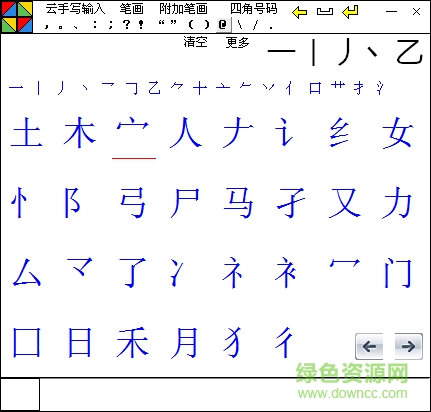The image size is (431, 412).
Task: Choose the 阝 radical
Action: click(72, 202)
